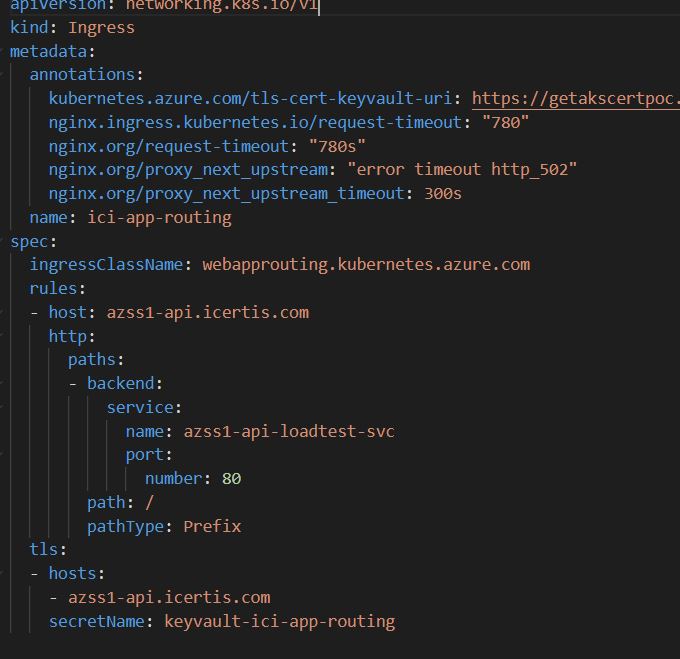Select "error timeout http_502" value
680x659 pixels.
coord(462,170)
